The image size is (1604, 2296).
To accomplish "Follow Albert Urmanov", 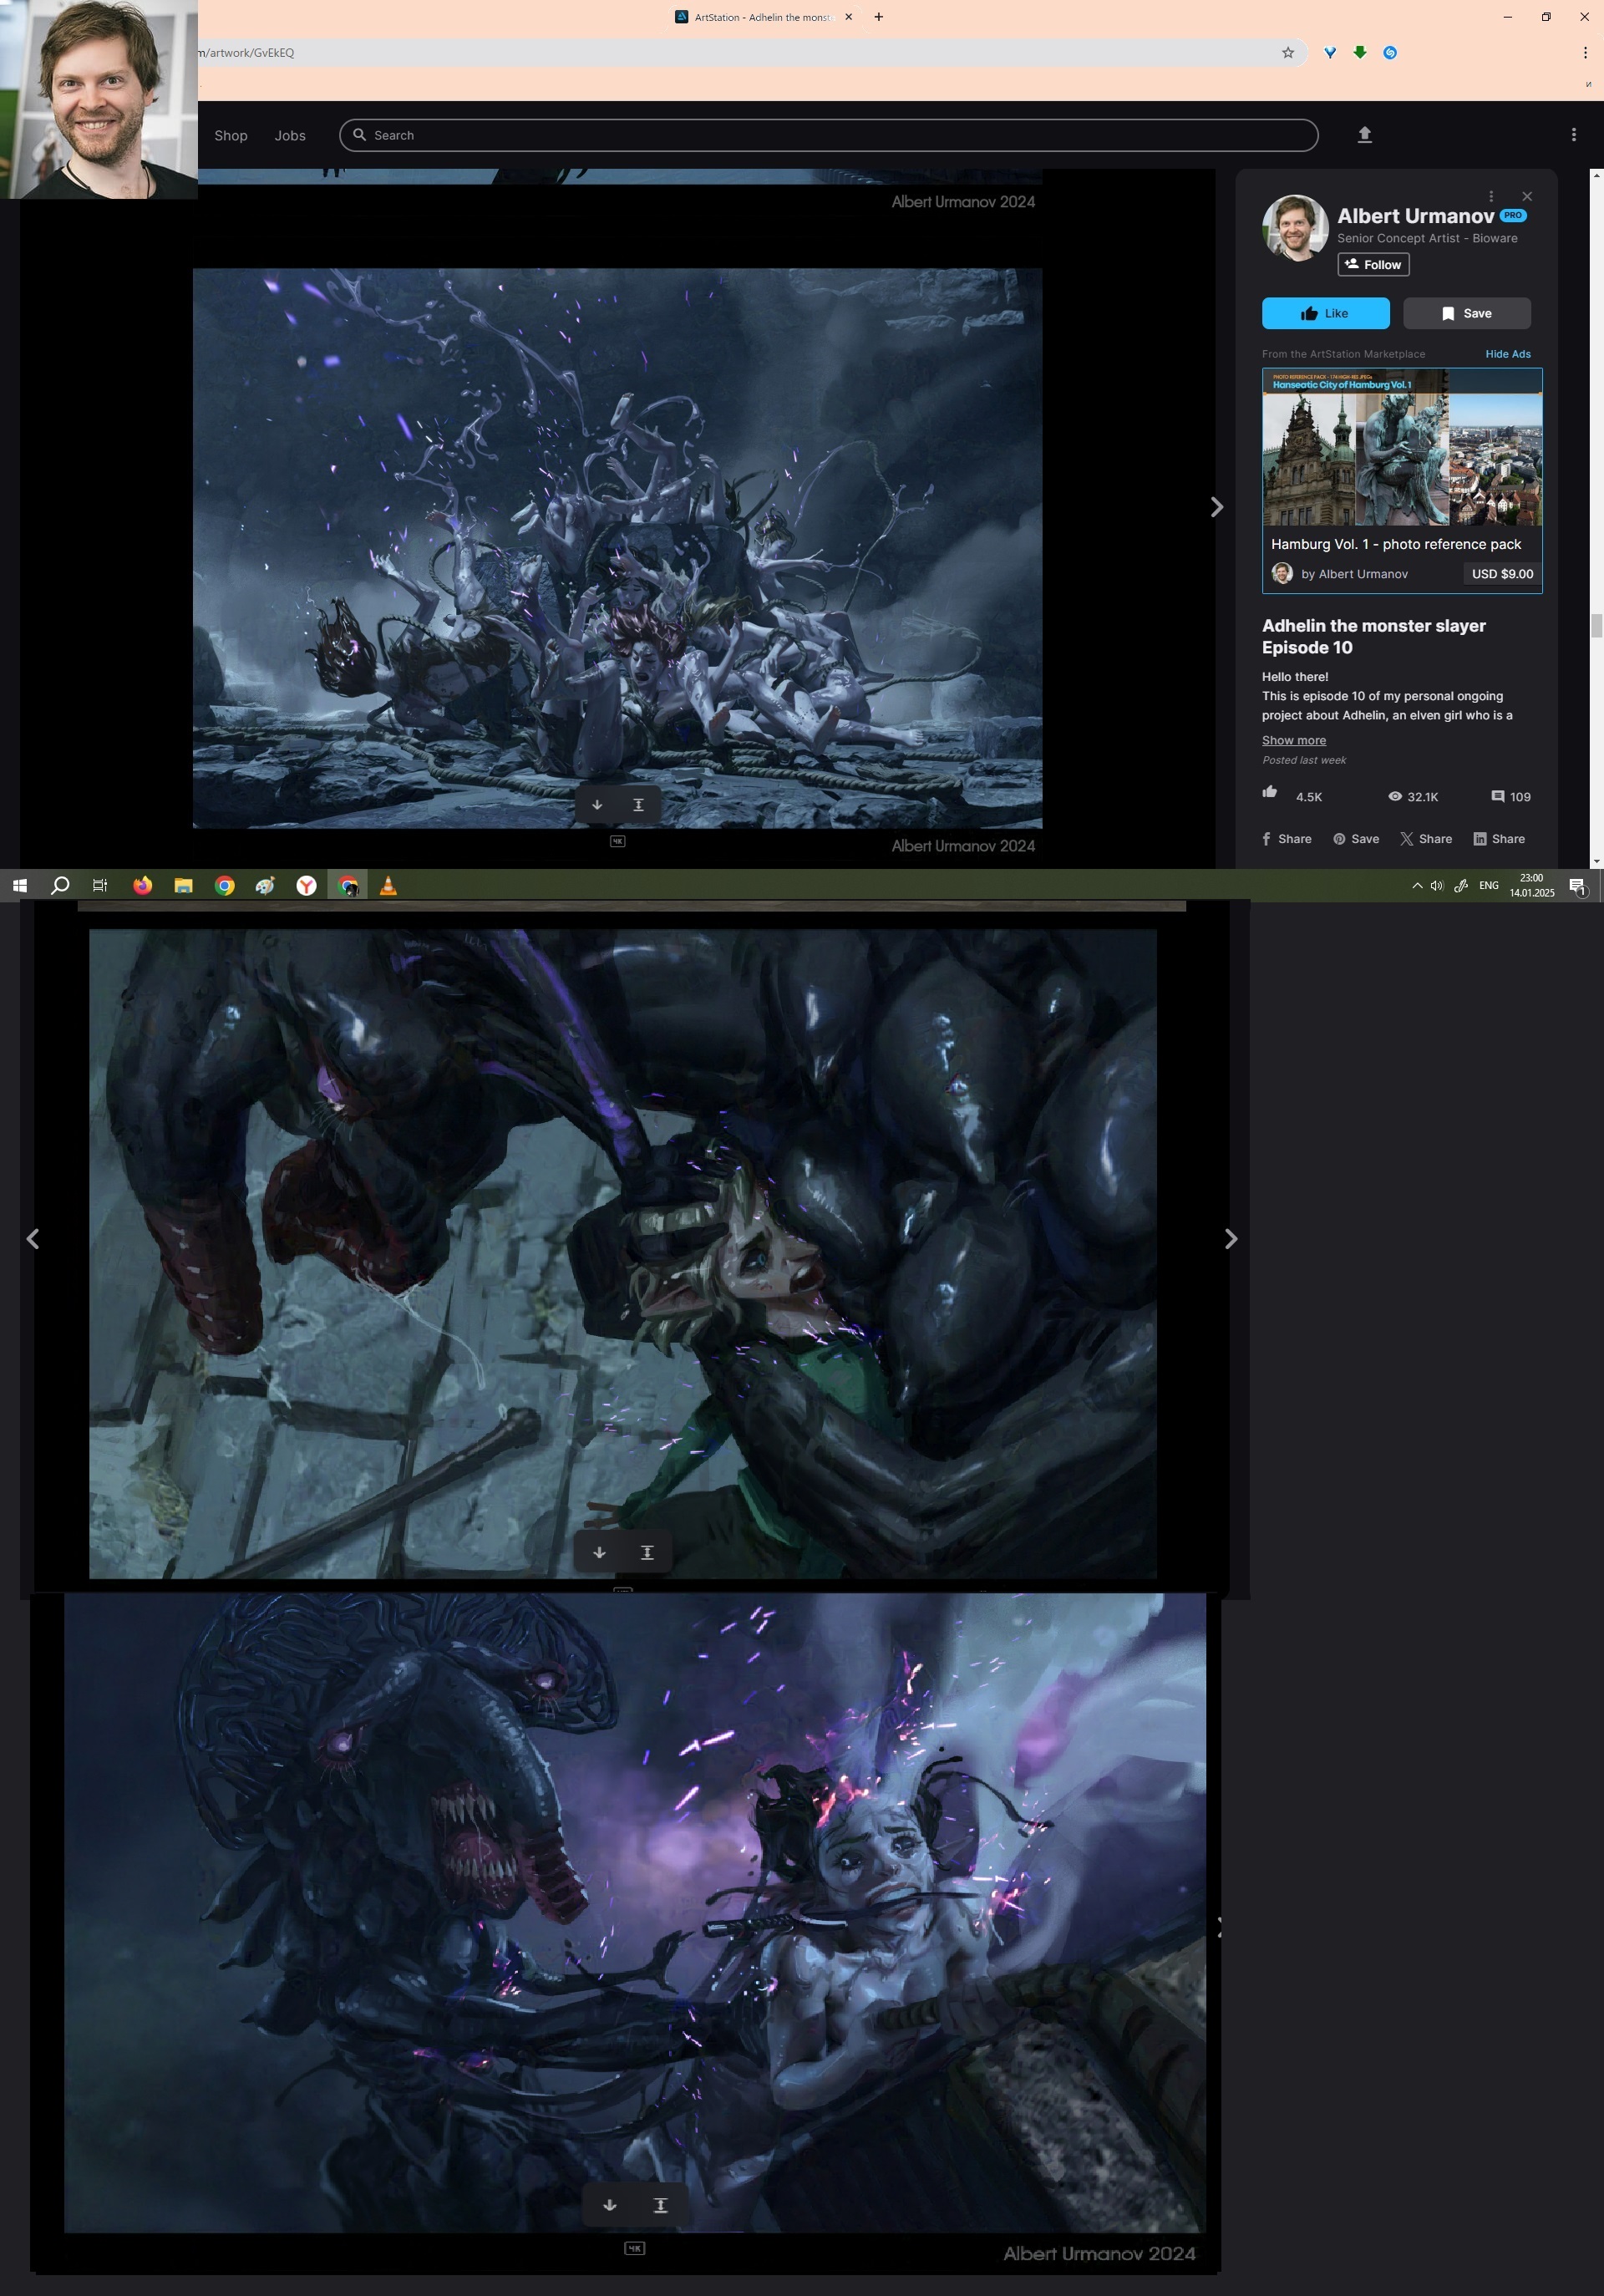I will (x=1373, y=264).
